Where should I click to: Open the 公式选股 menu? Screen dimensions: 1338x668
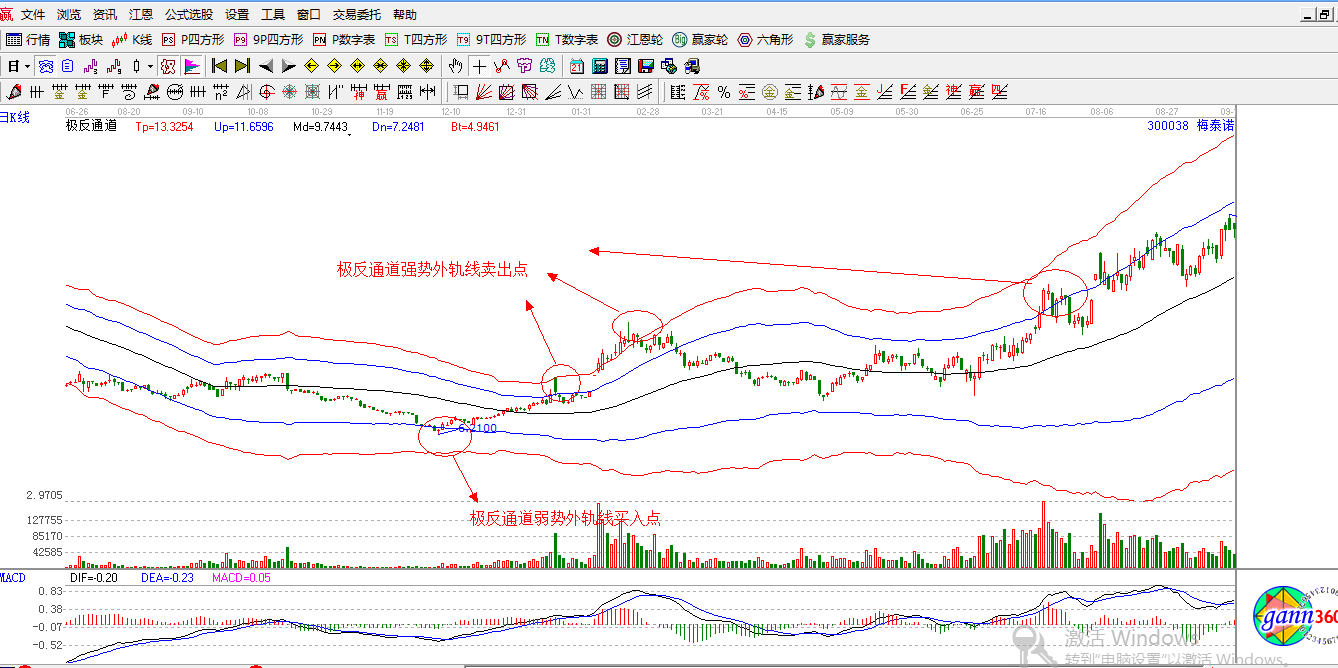click(188, 15)
